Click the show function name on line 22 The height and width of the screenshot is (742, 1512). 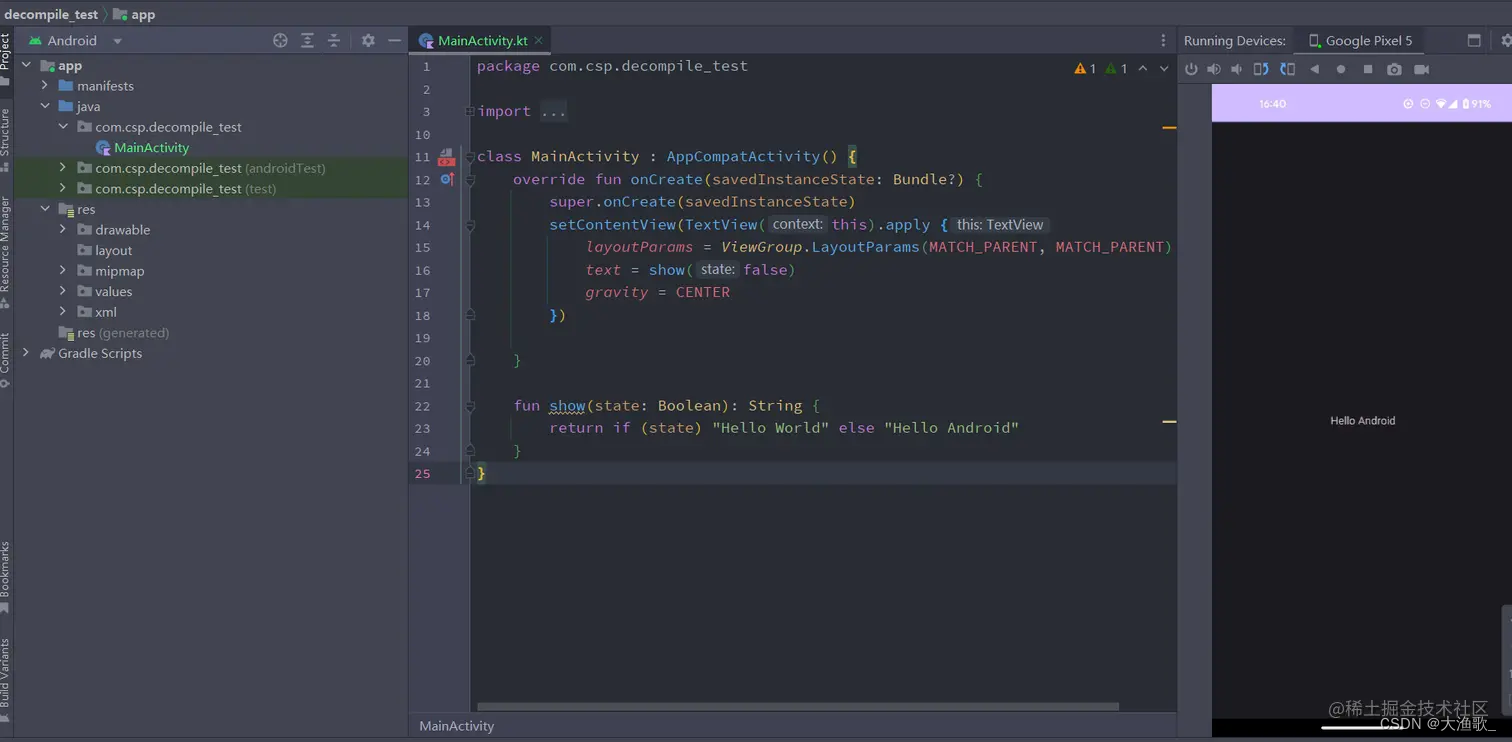[567, 405]
